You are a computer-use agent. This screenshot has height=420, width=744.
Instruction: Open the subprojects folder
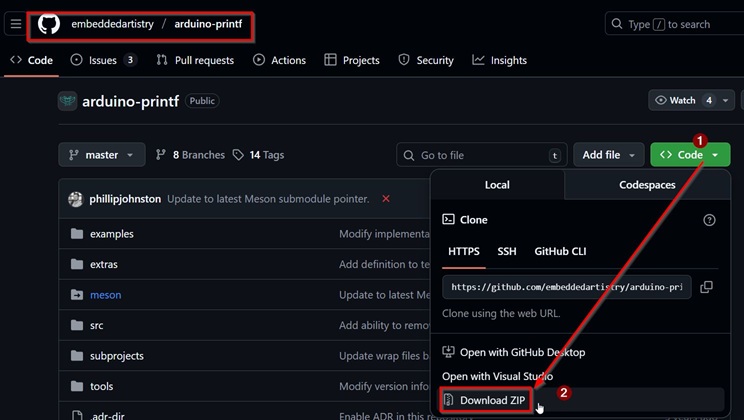pyautogui.click(x=117, y=355)
